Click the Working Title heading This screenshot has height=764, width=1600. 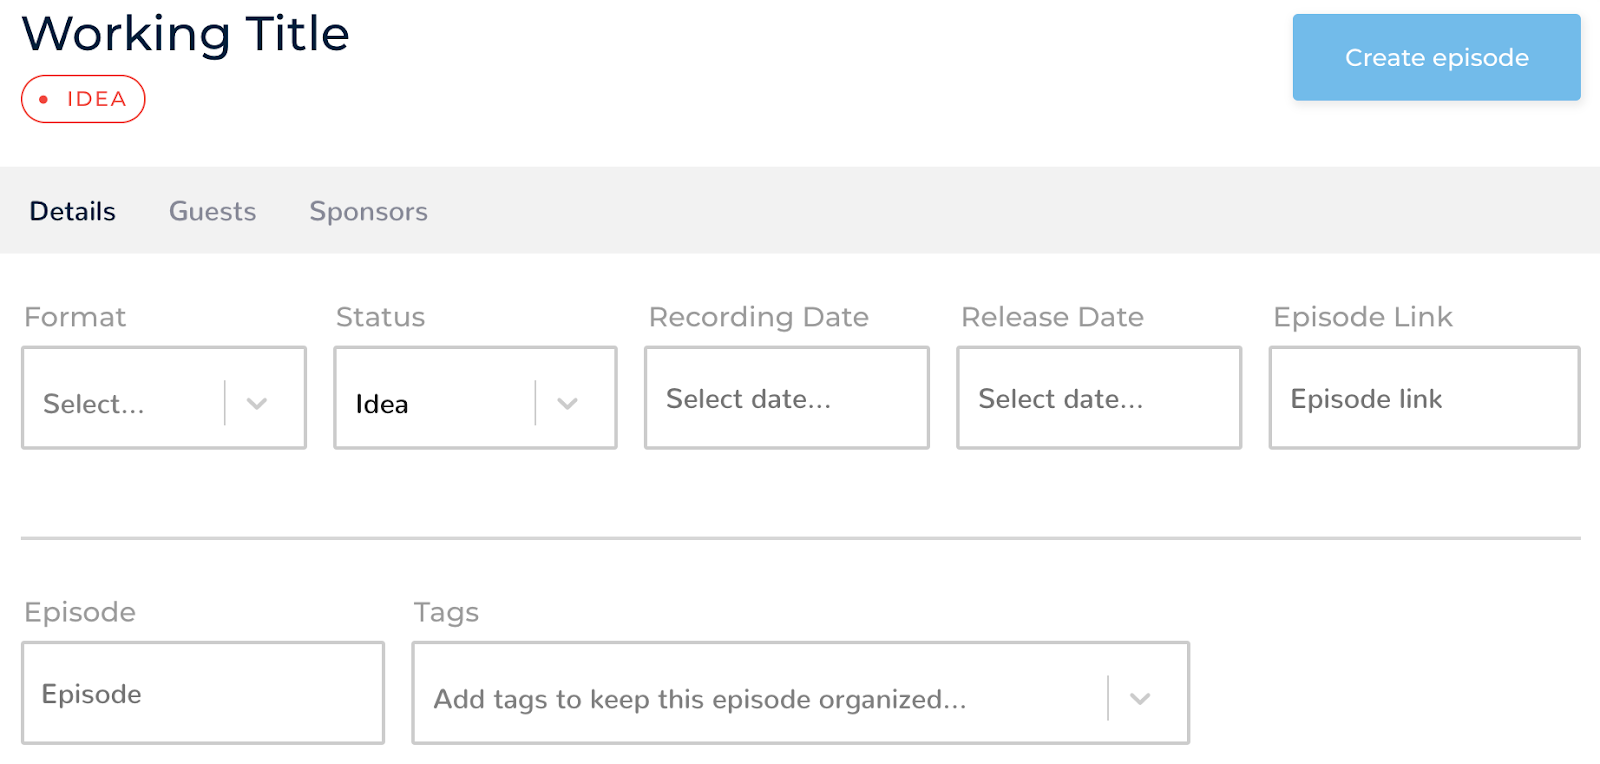186,34
